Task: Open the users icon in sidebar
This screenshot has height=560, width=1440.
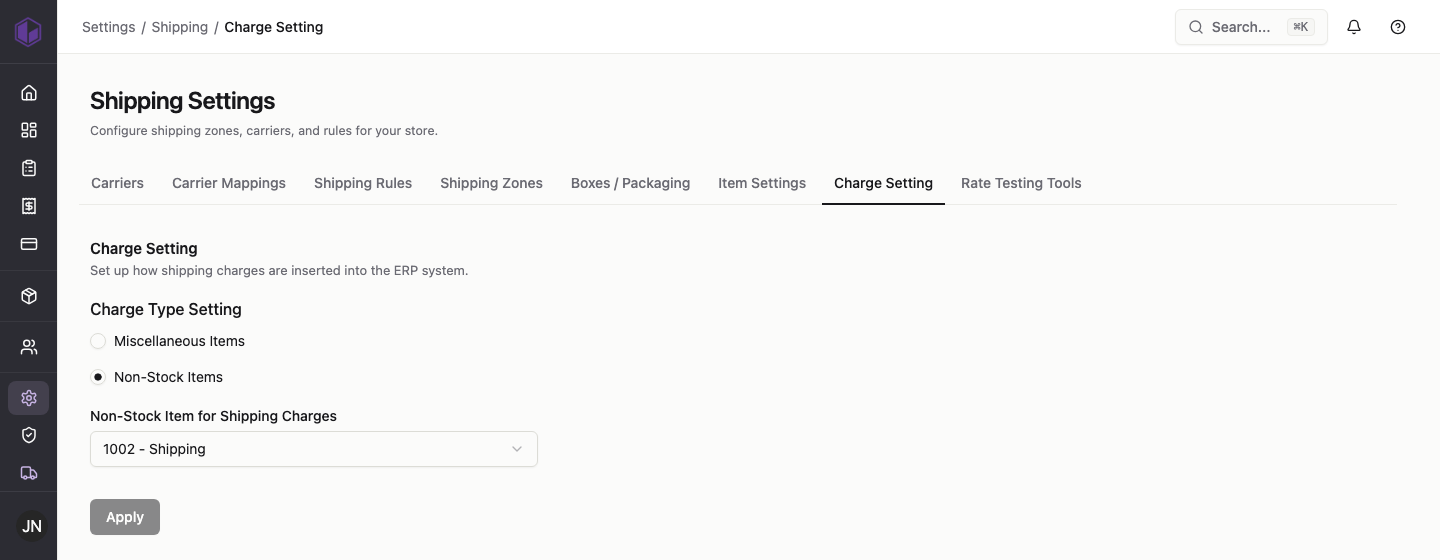Action: click(29, 347)
